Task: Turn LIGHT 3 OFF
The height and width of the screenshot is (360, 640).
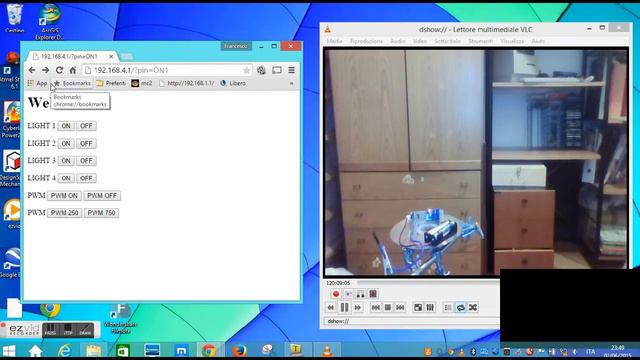Action: (x=86, y=161)
